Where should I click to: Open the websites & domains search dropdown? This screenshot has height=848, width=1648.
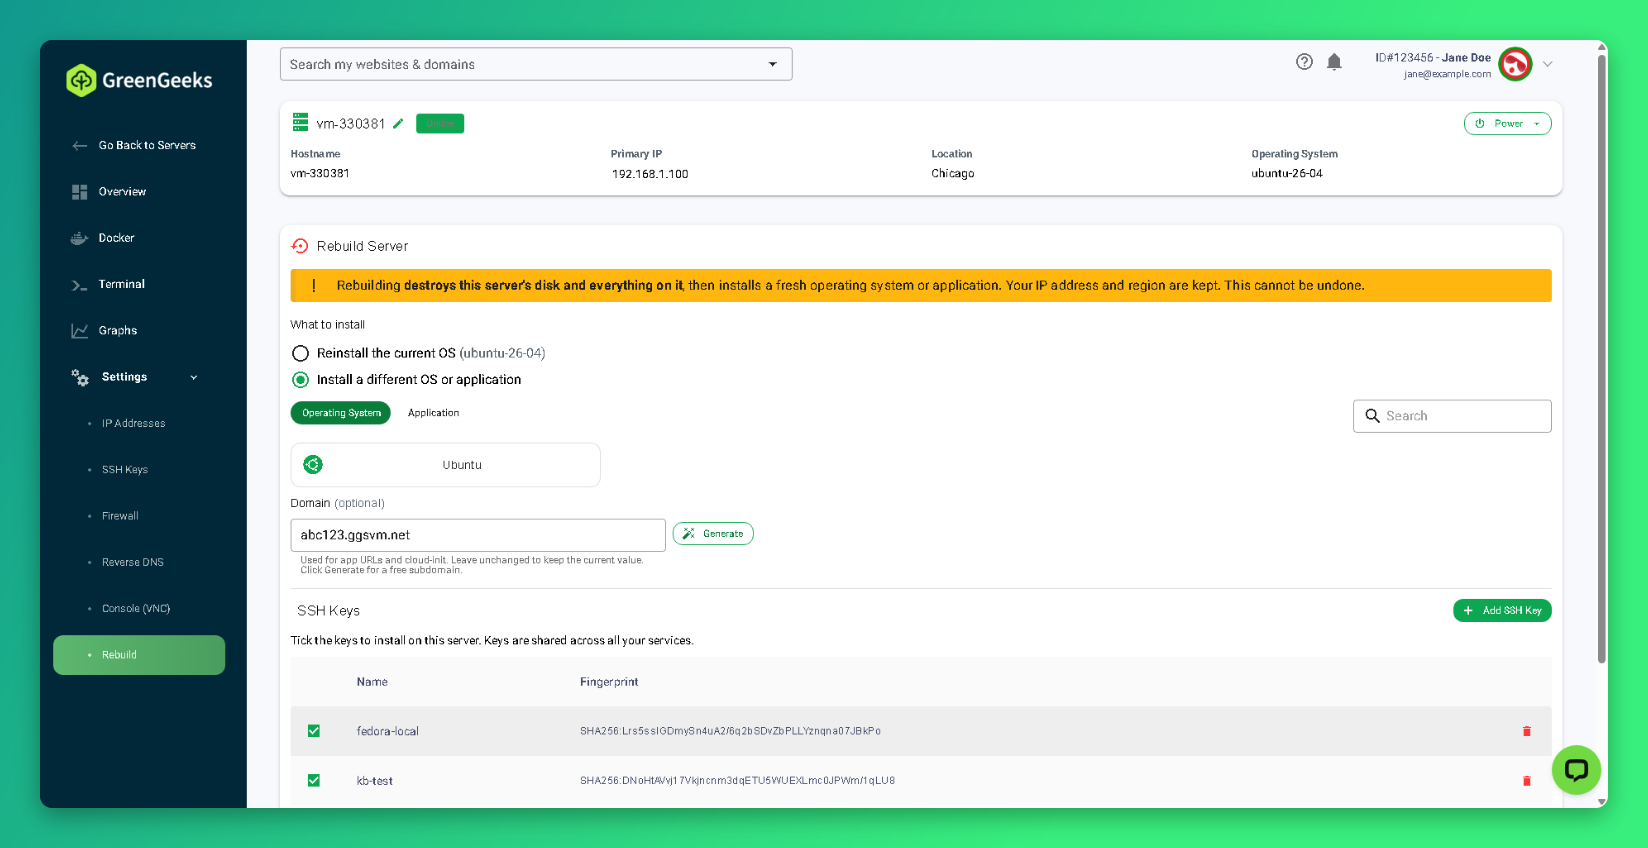coord(536,64)
